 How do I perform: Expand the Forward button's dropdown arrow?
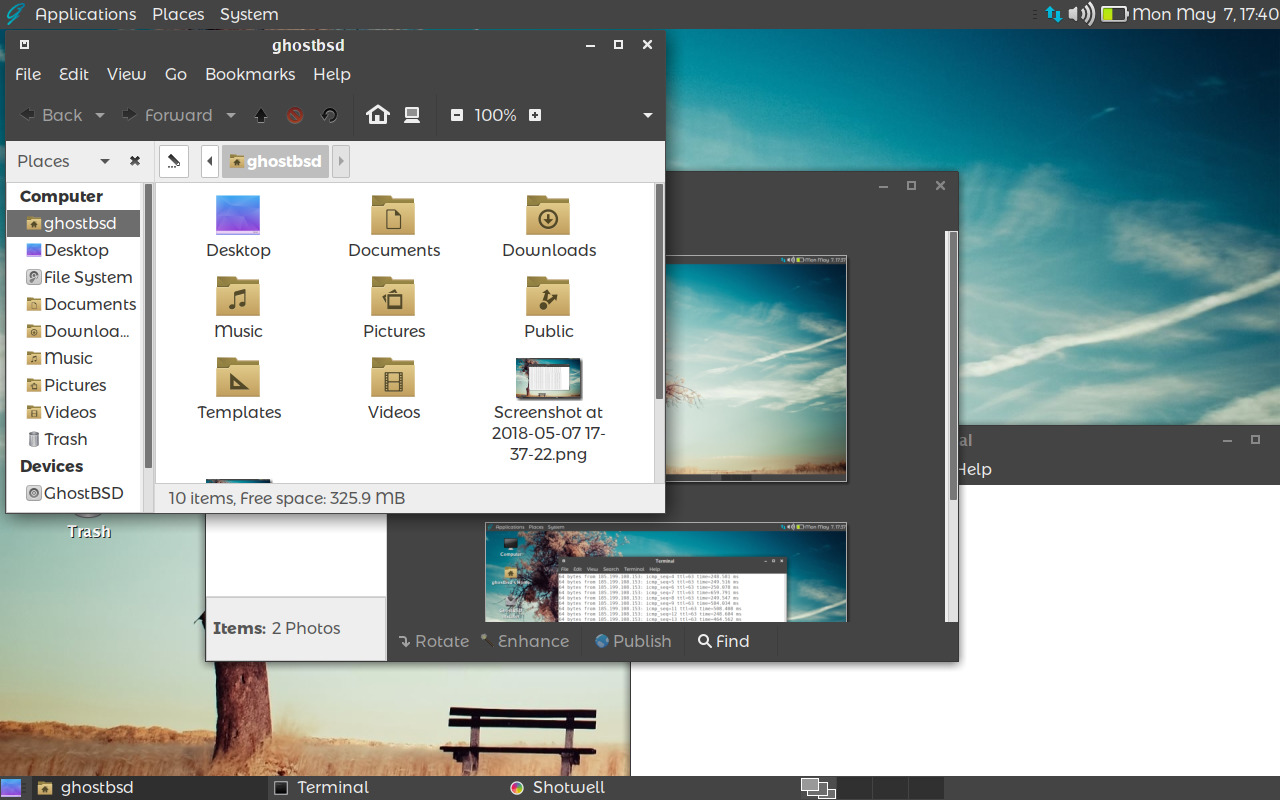tap(231, 115)
